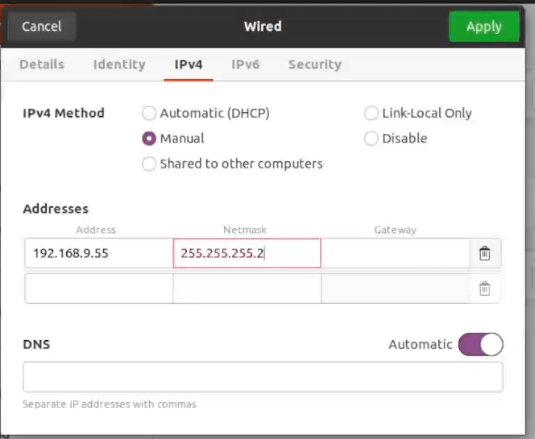This screenshot has height=439, width=535.
Task: Toggle the Automatic DNS switch
Action: click(480, 345)
